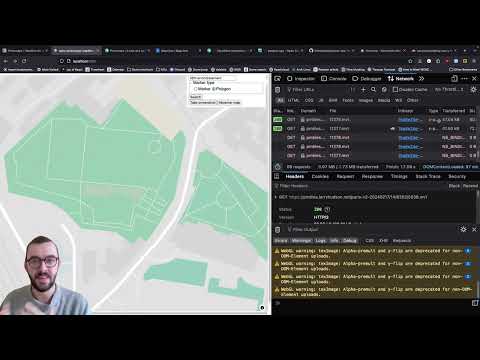
Task: Sort requests by the Transferred column
Action: [453, 111]
